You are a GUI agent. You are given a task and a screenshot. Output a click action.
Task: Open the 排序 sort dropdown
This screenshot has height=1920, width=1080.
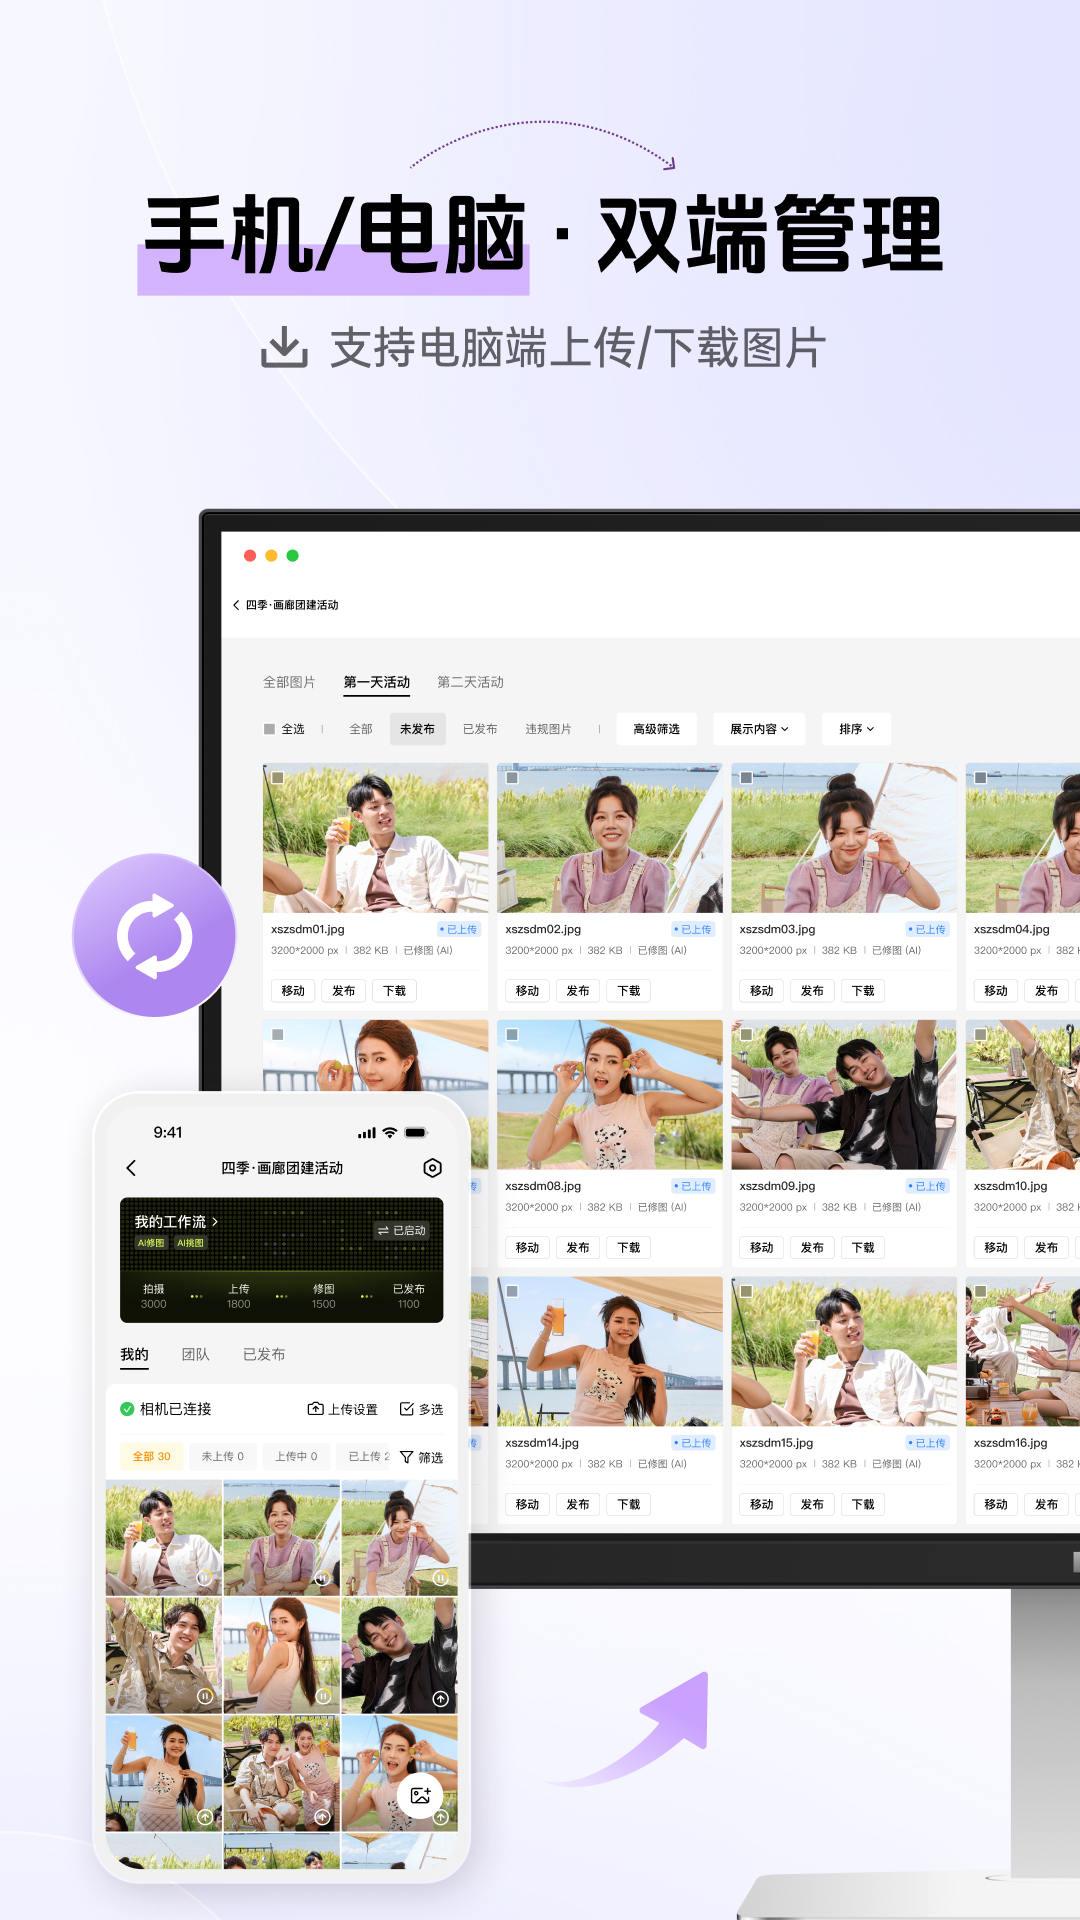tap(856, 729)
